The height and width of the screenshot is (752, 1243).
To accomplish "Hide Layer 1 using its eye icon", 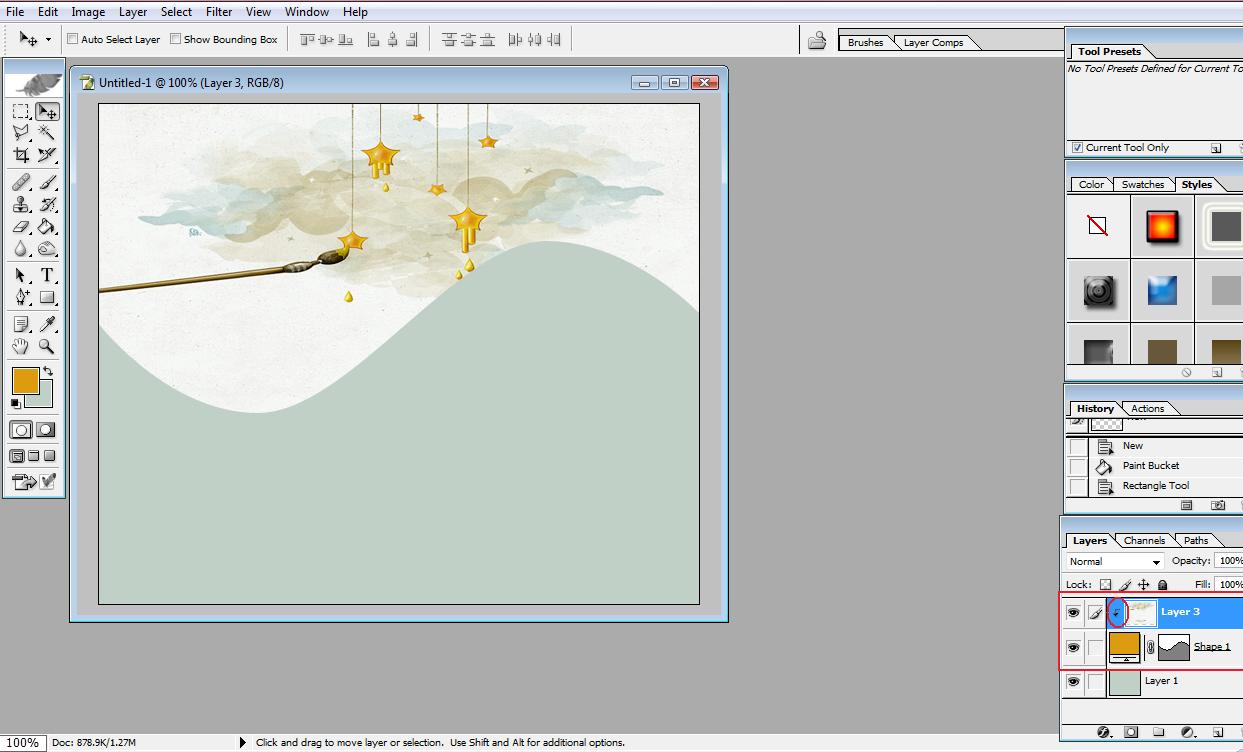I will coord(1073,682).
